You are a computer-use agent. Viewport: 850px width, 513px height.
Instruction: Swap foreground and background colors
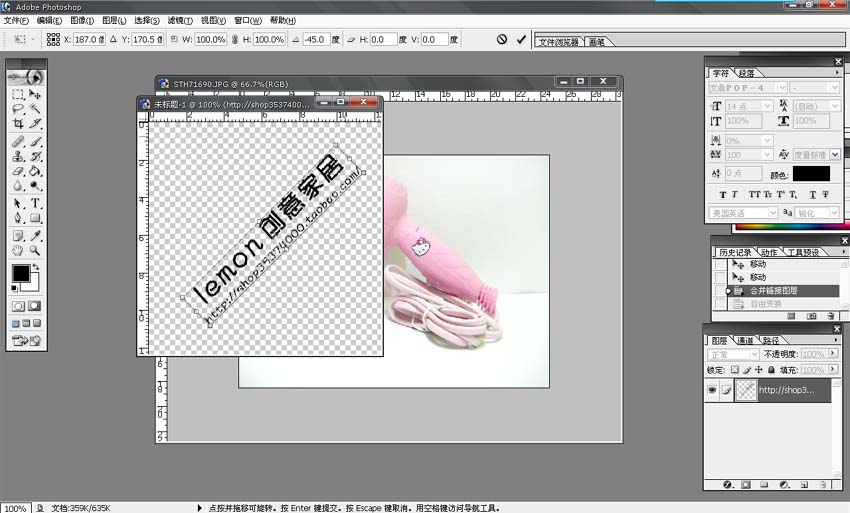tap(36, 267)
